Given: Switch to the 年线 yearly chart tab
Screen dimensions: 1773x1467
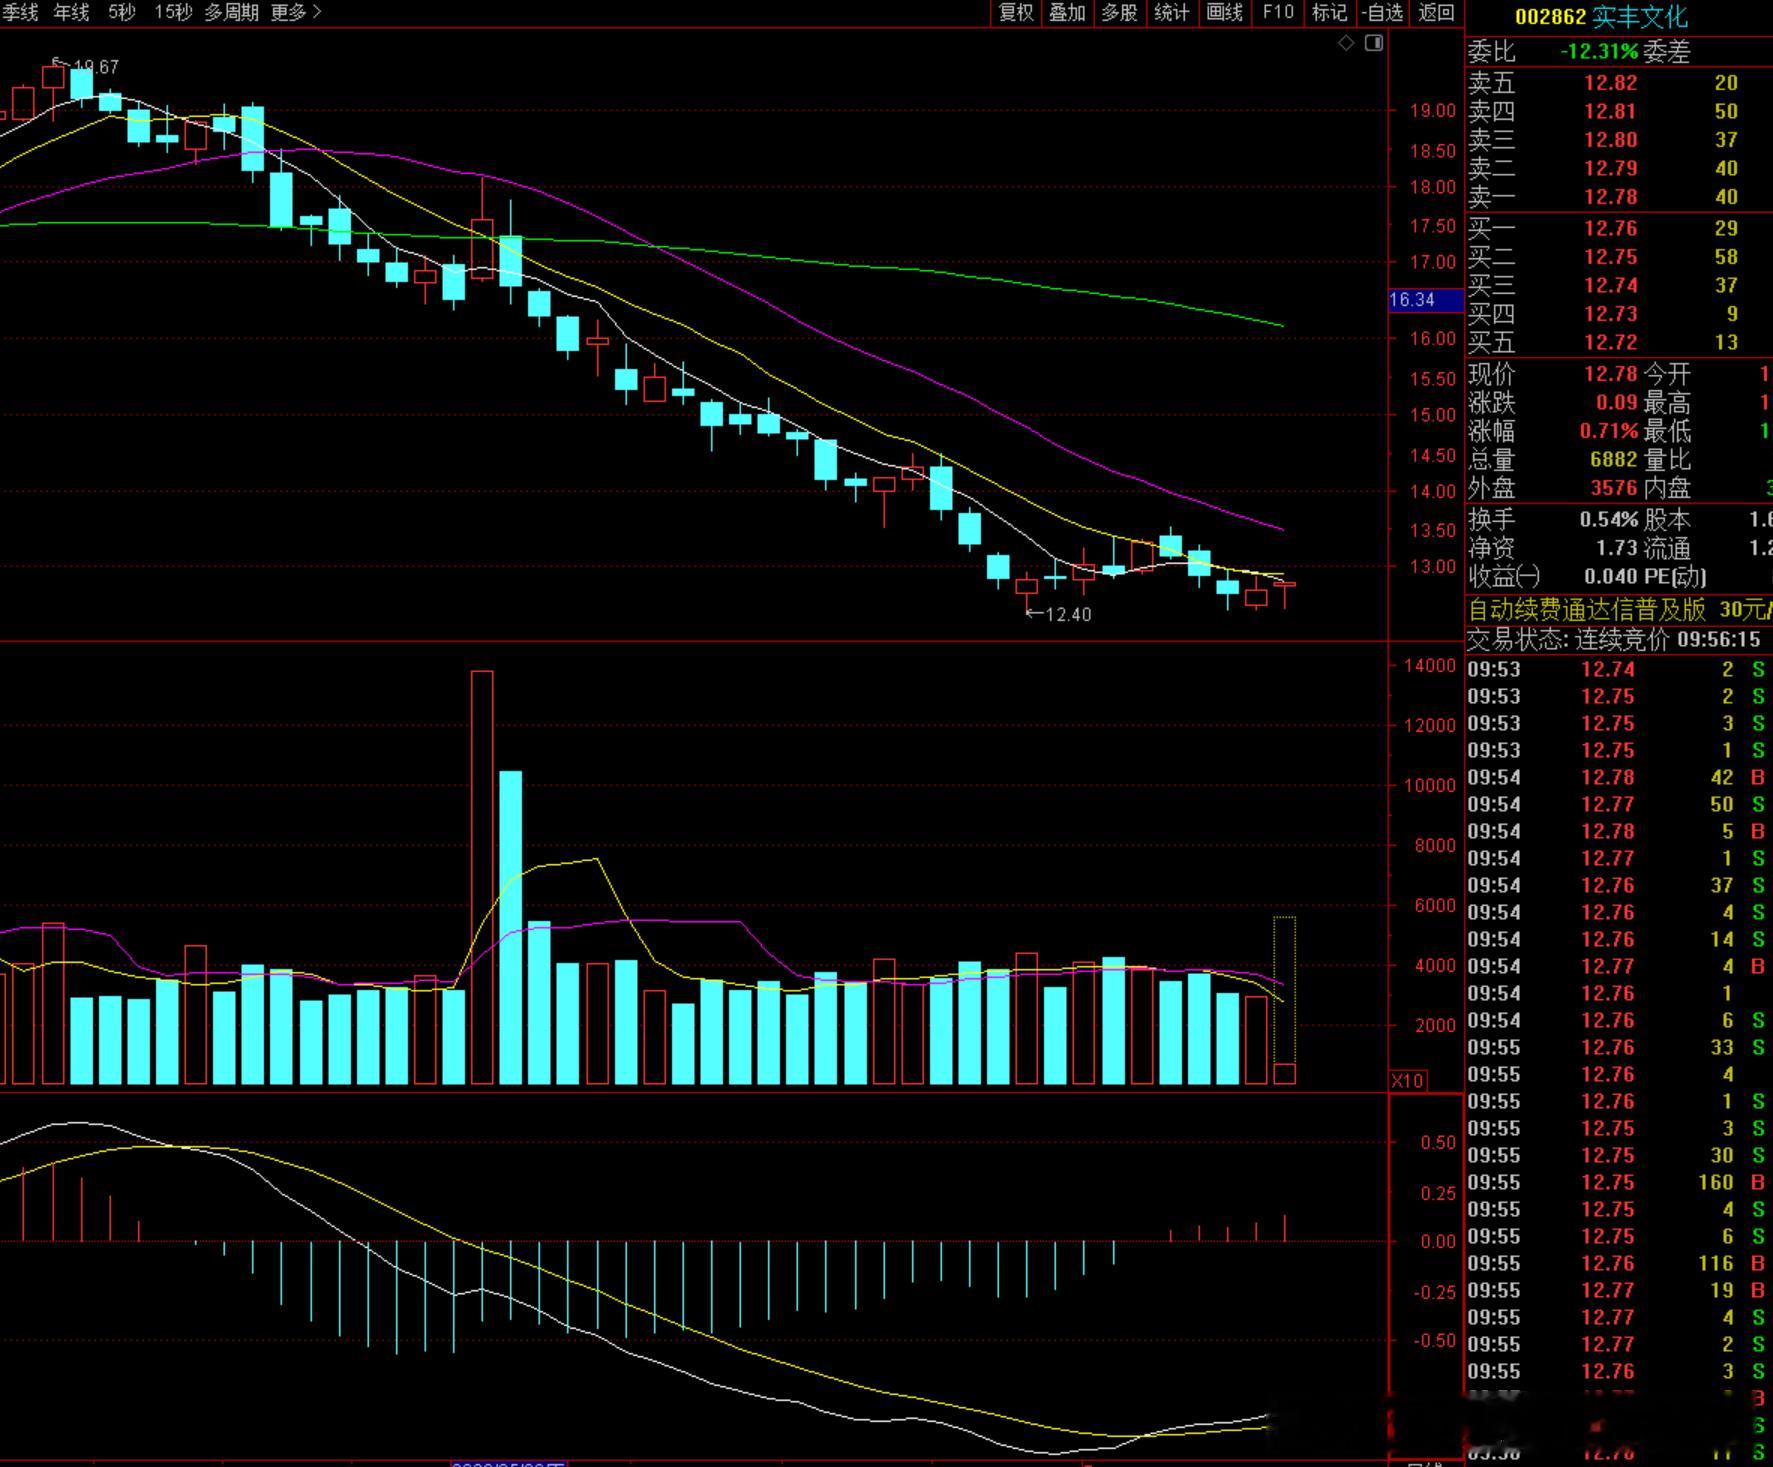Looking at the screenshot, I should [x=71, y=12].
